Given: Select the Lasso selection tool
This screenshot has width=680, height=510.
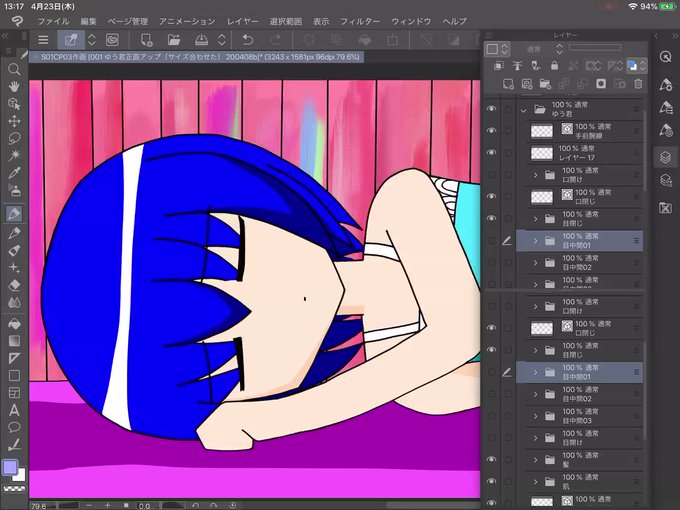Looking at the screenshot, I should pyautogui.click(x=14, y=138).
